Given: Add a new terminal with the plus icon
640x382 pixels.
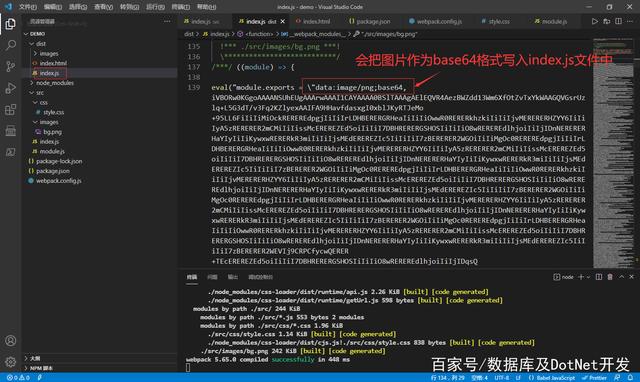Looking at the screenshot, I should pyautogui.click(x=580, y=277).
